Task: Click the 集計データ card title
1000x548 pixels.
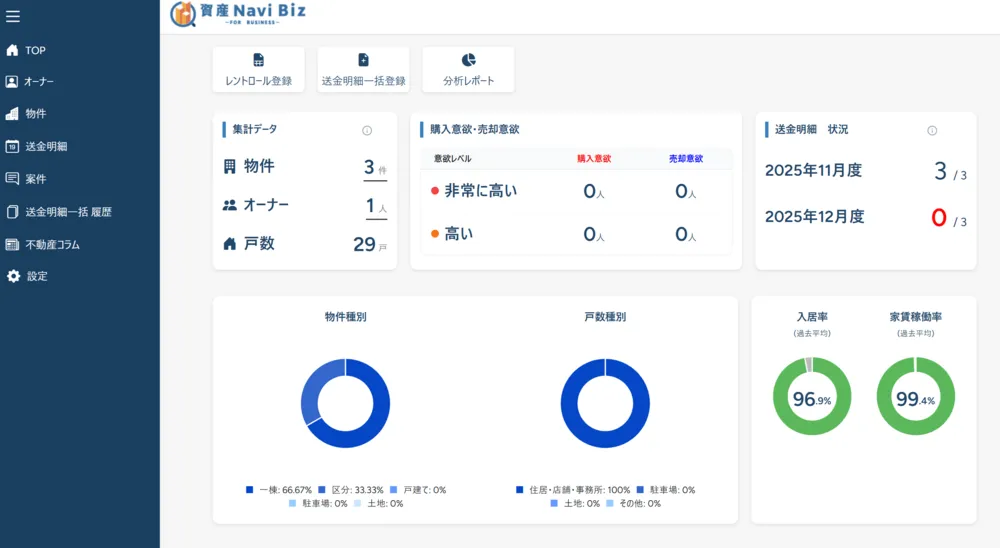Action: point(254,130)
